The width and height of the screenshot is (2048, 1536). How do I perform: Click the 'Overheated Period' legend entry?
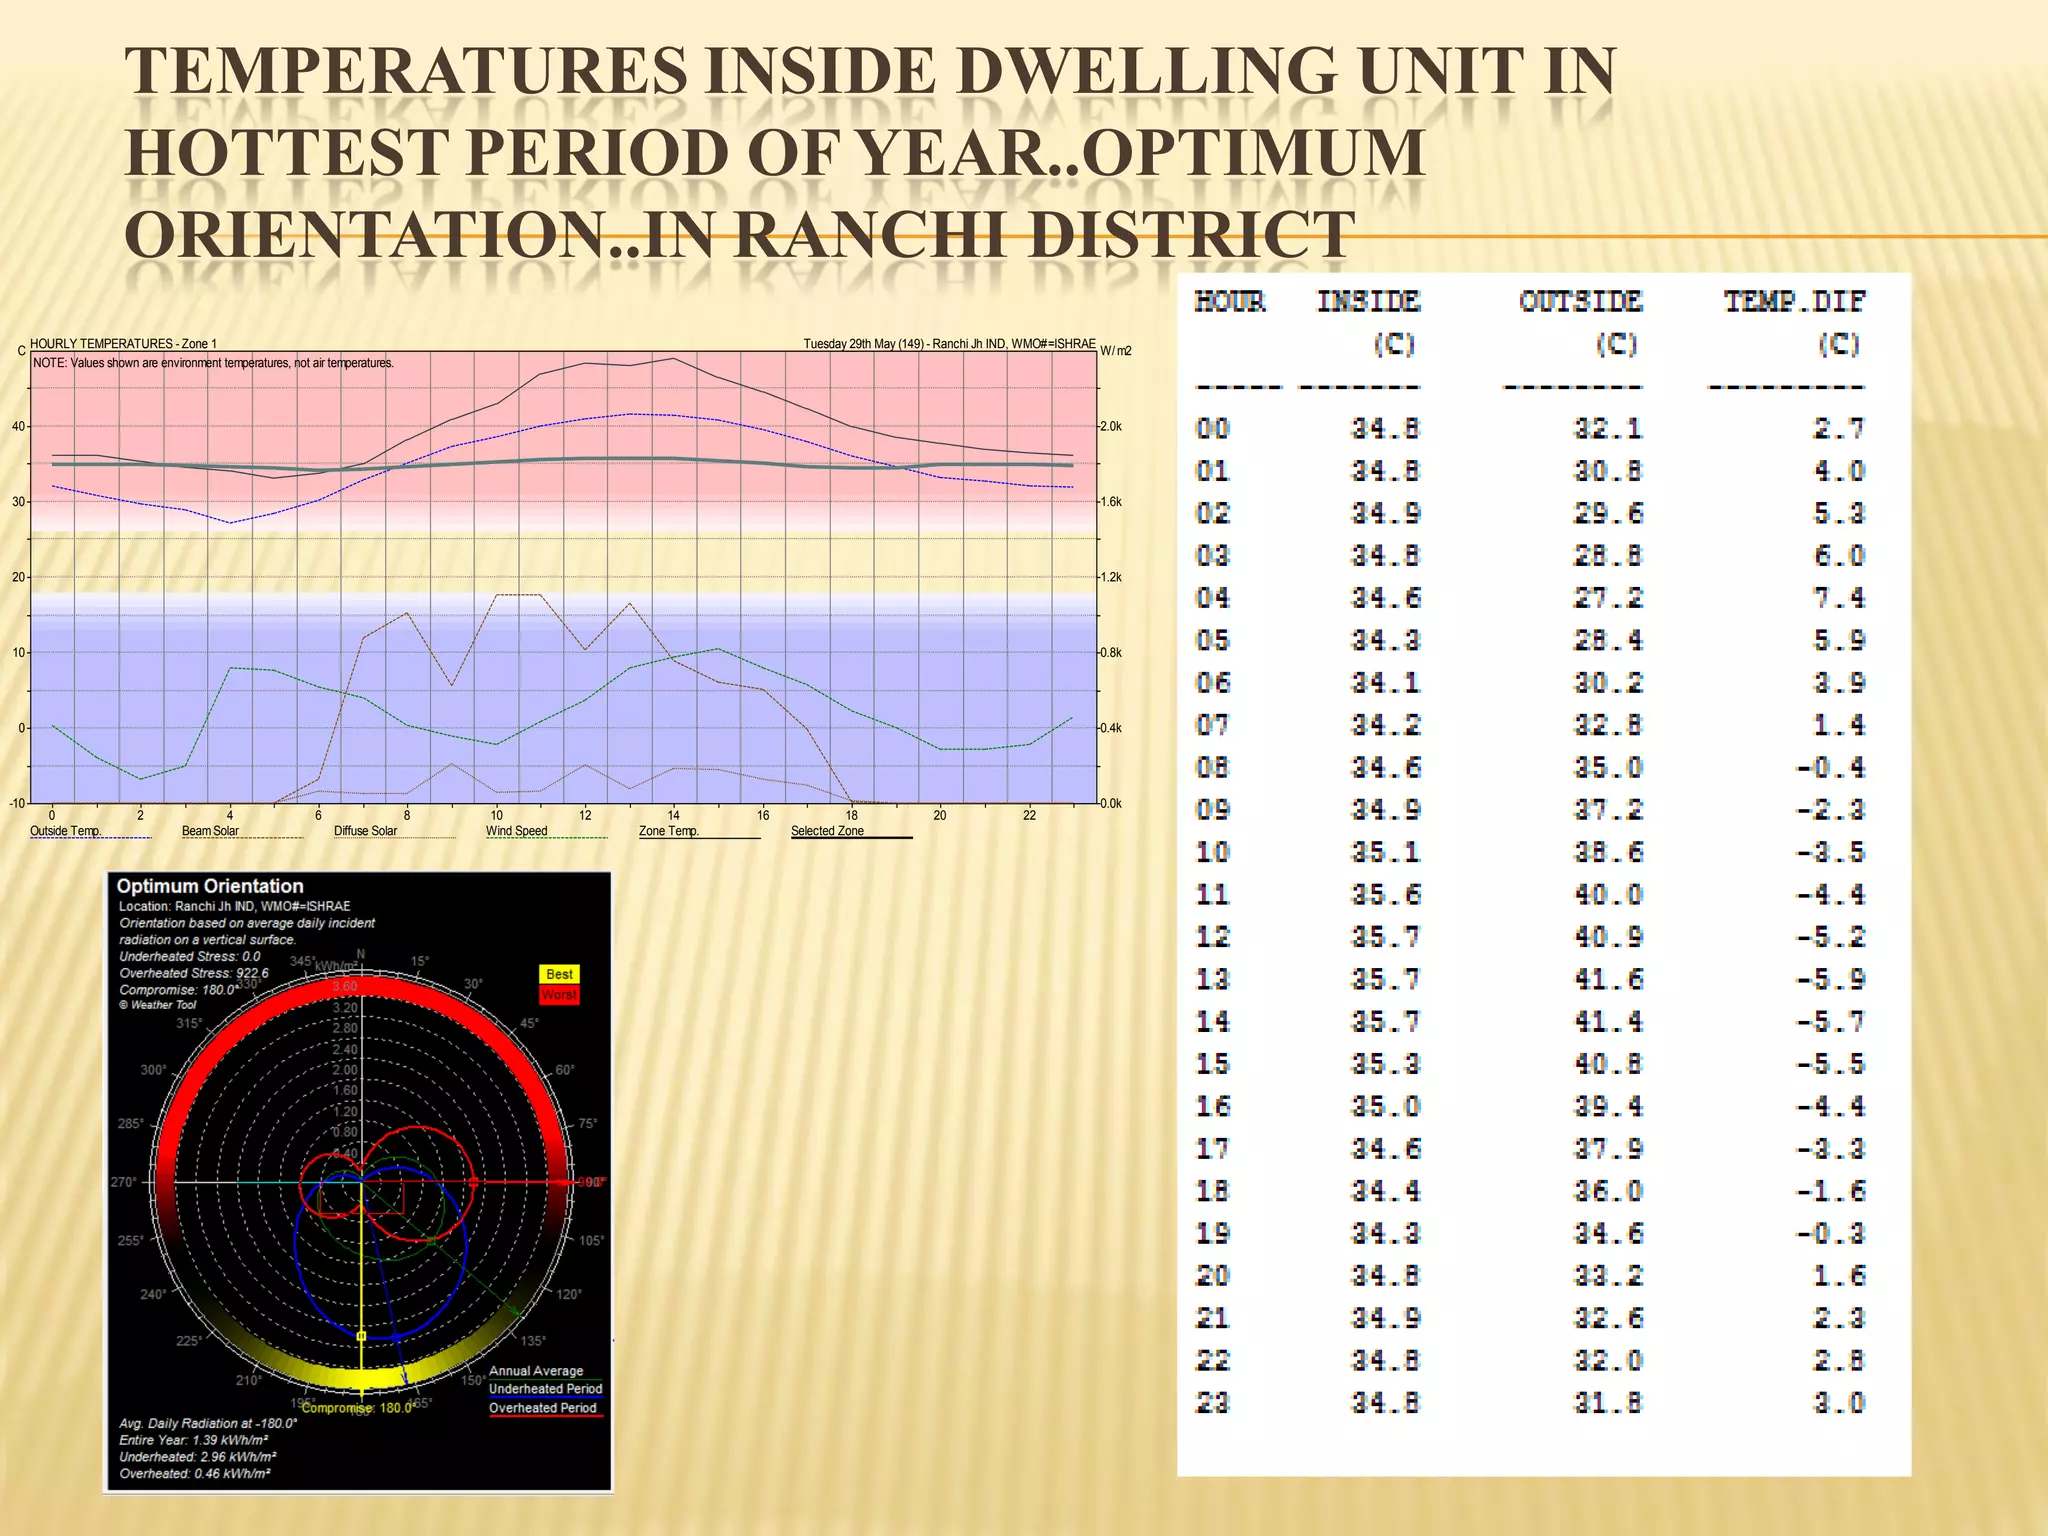(x=542, y=1408)
